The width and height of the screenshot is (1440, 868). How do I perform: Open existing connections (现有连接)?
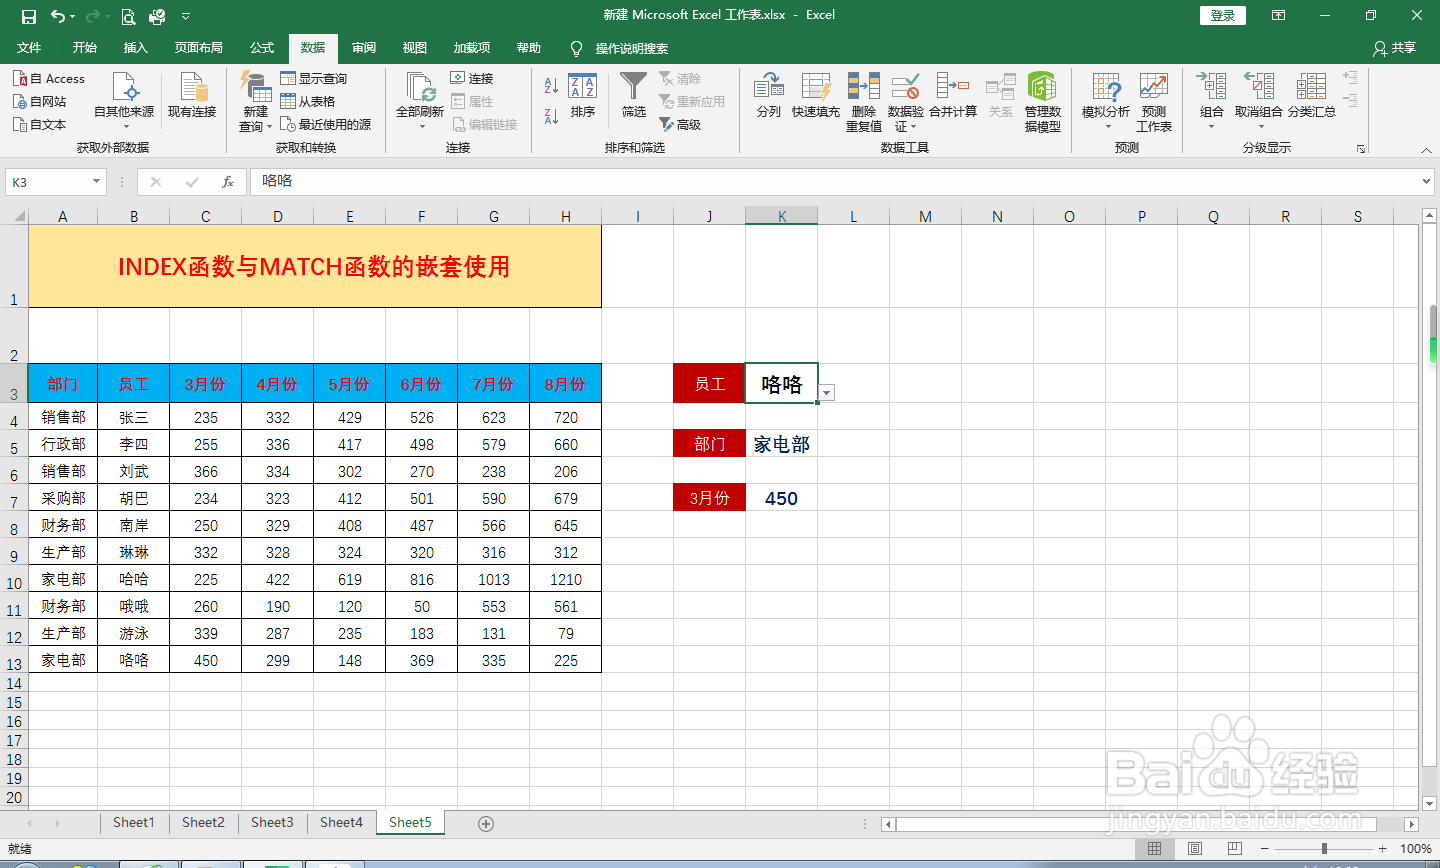pyautogui.click(x=192, y=97)
